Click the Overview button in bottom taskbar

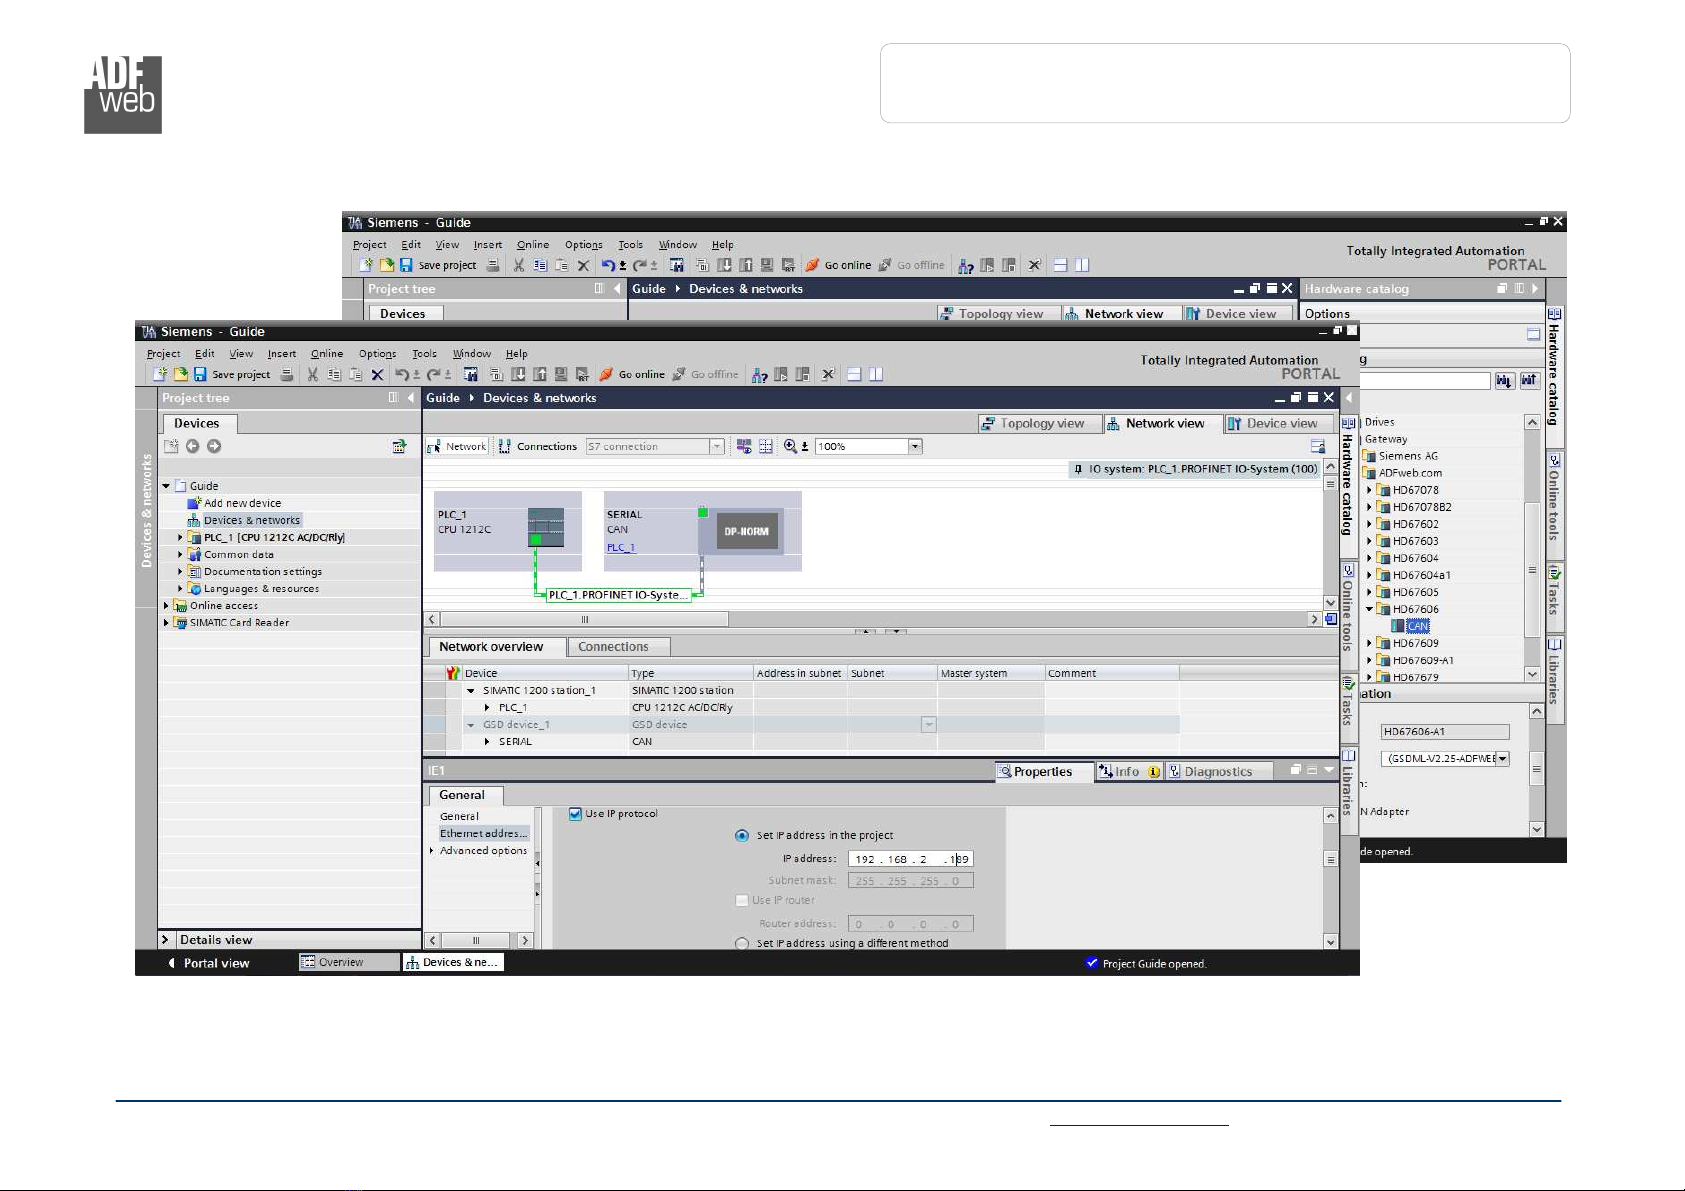[x=349, y=962]
